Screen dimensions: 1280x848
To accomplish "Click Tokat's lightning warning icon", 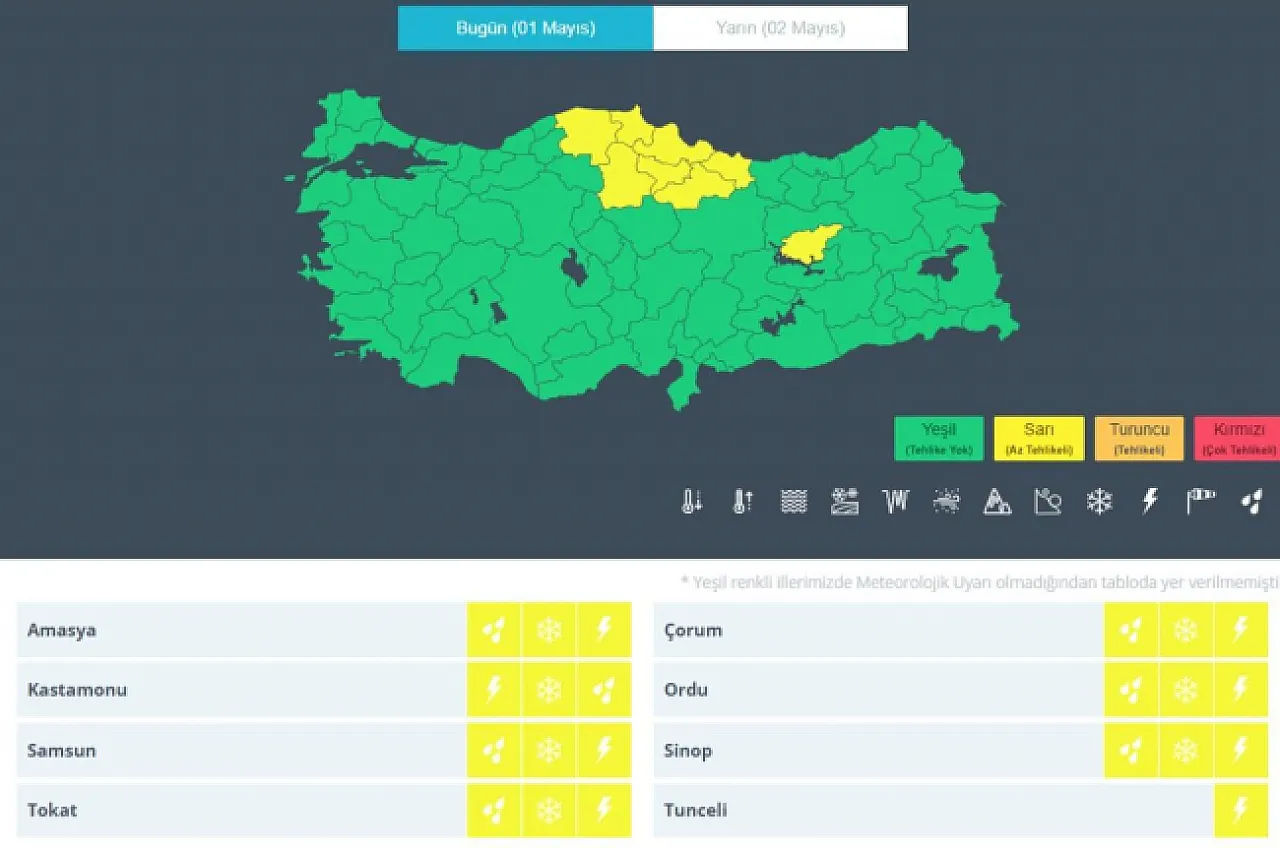I will 604,810.
